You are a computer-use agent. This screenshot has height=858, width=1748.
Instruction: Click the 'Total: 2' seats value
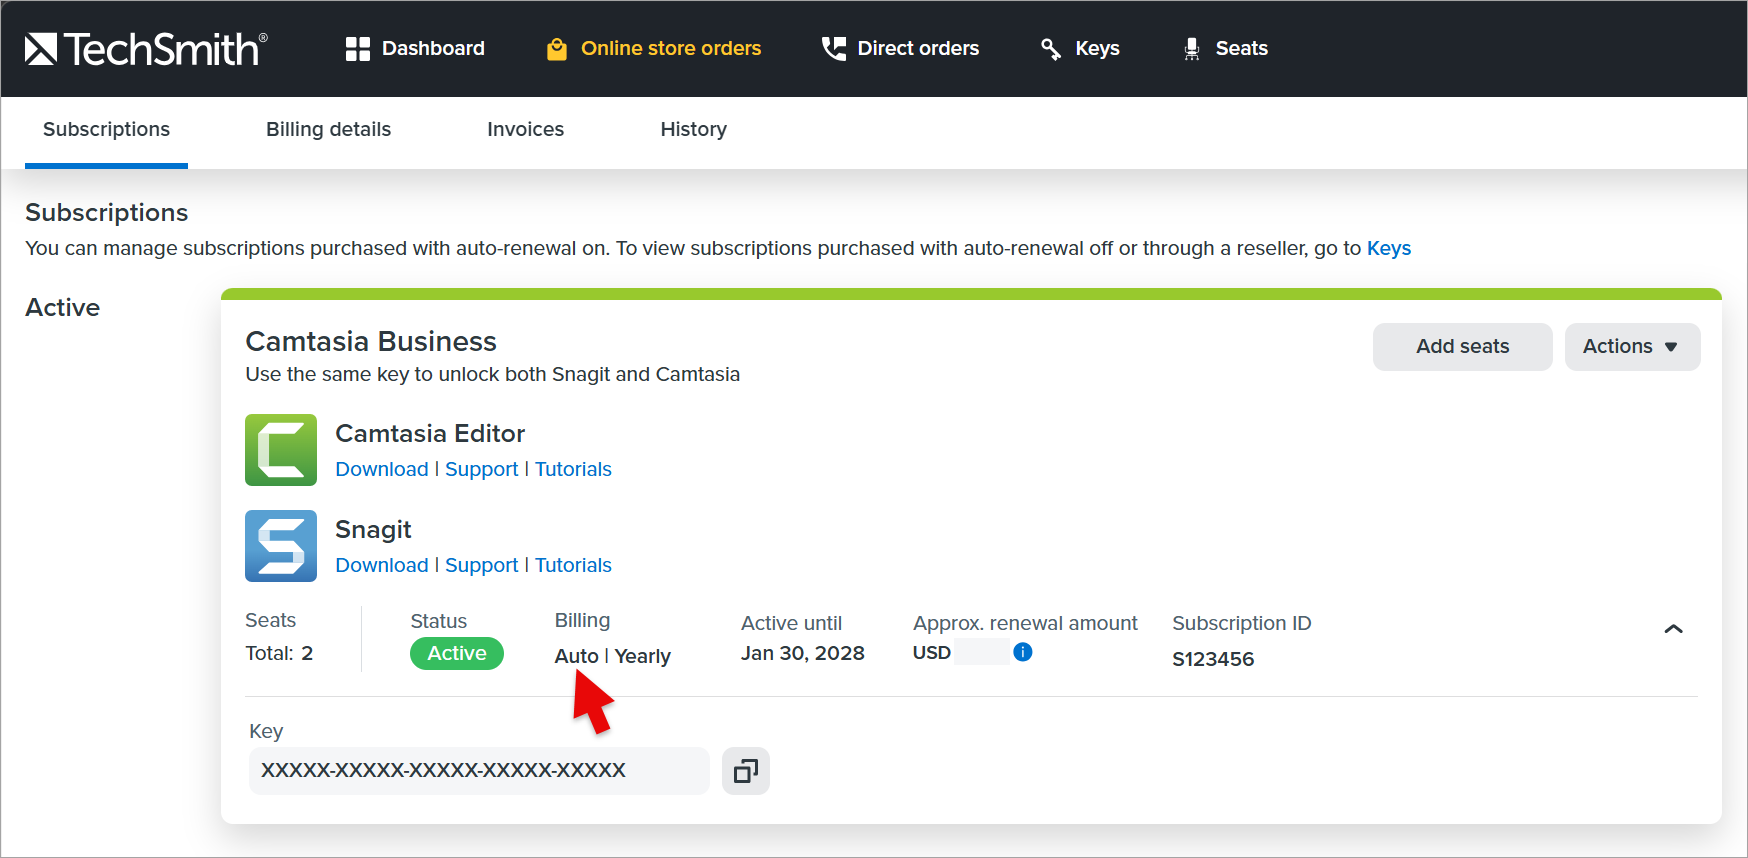point(279,653)
